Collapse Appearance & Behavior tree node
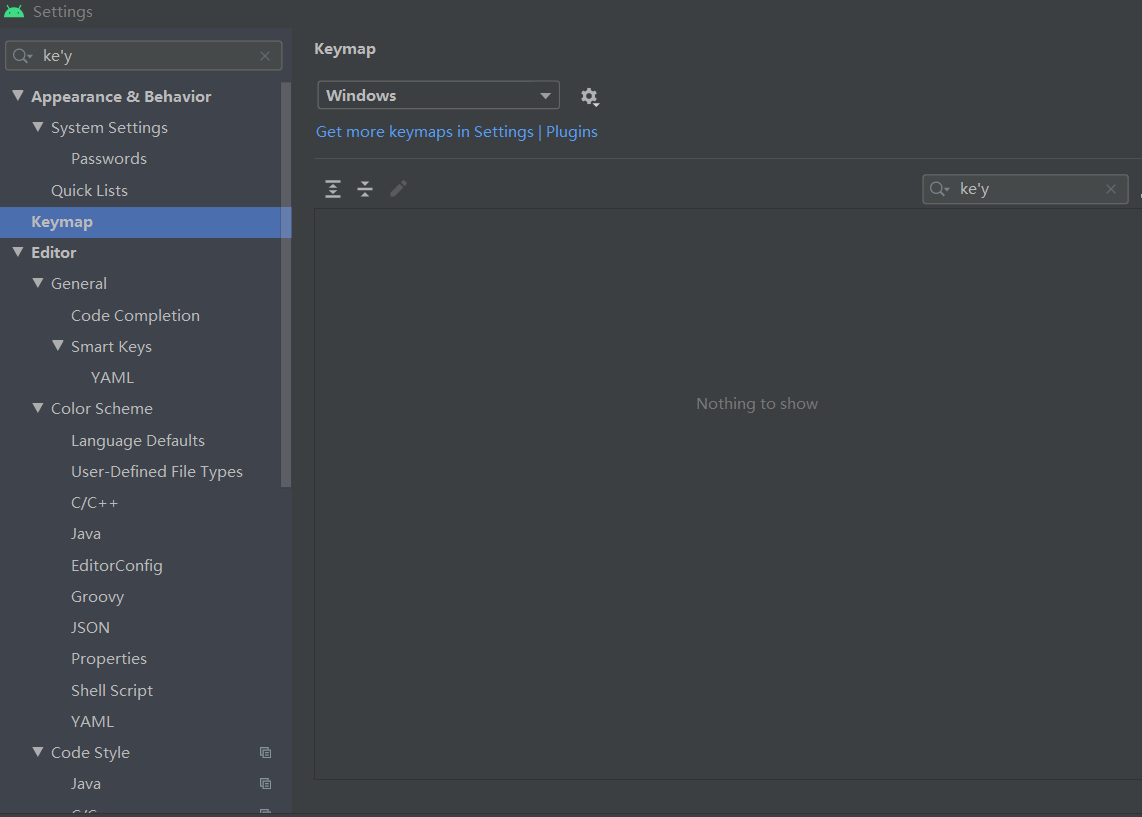Screen dimensions: 1142x817 tap(18, 96)
